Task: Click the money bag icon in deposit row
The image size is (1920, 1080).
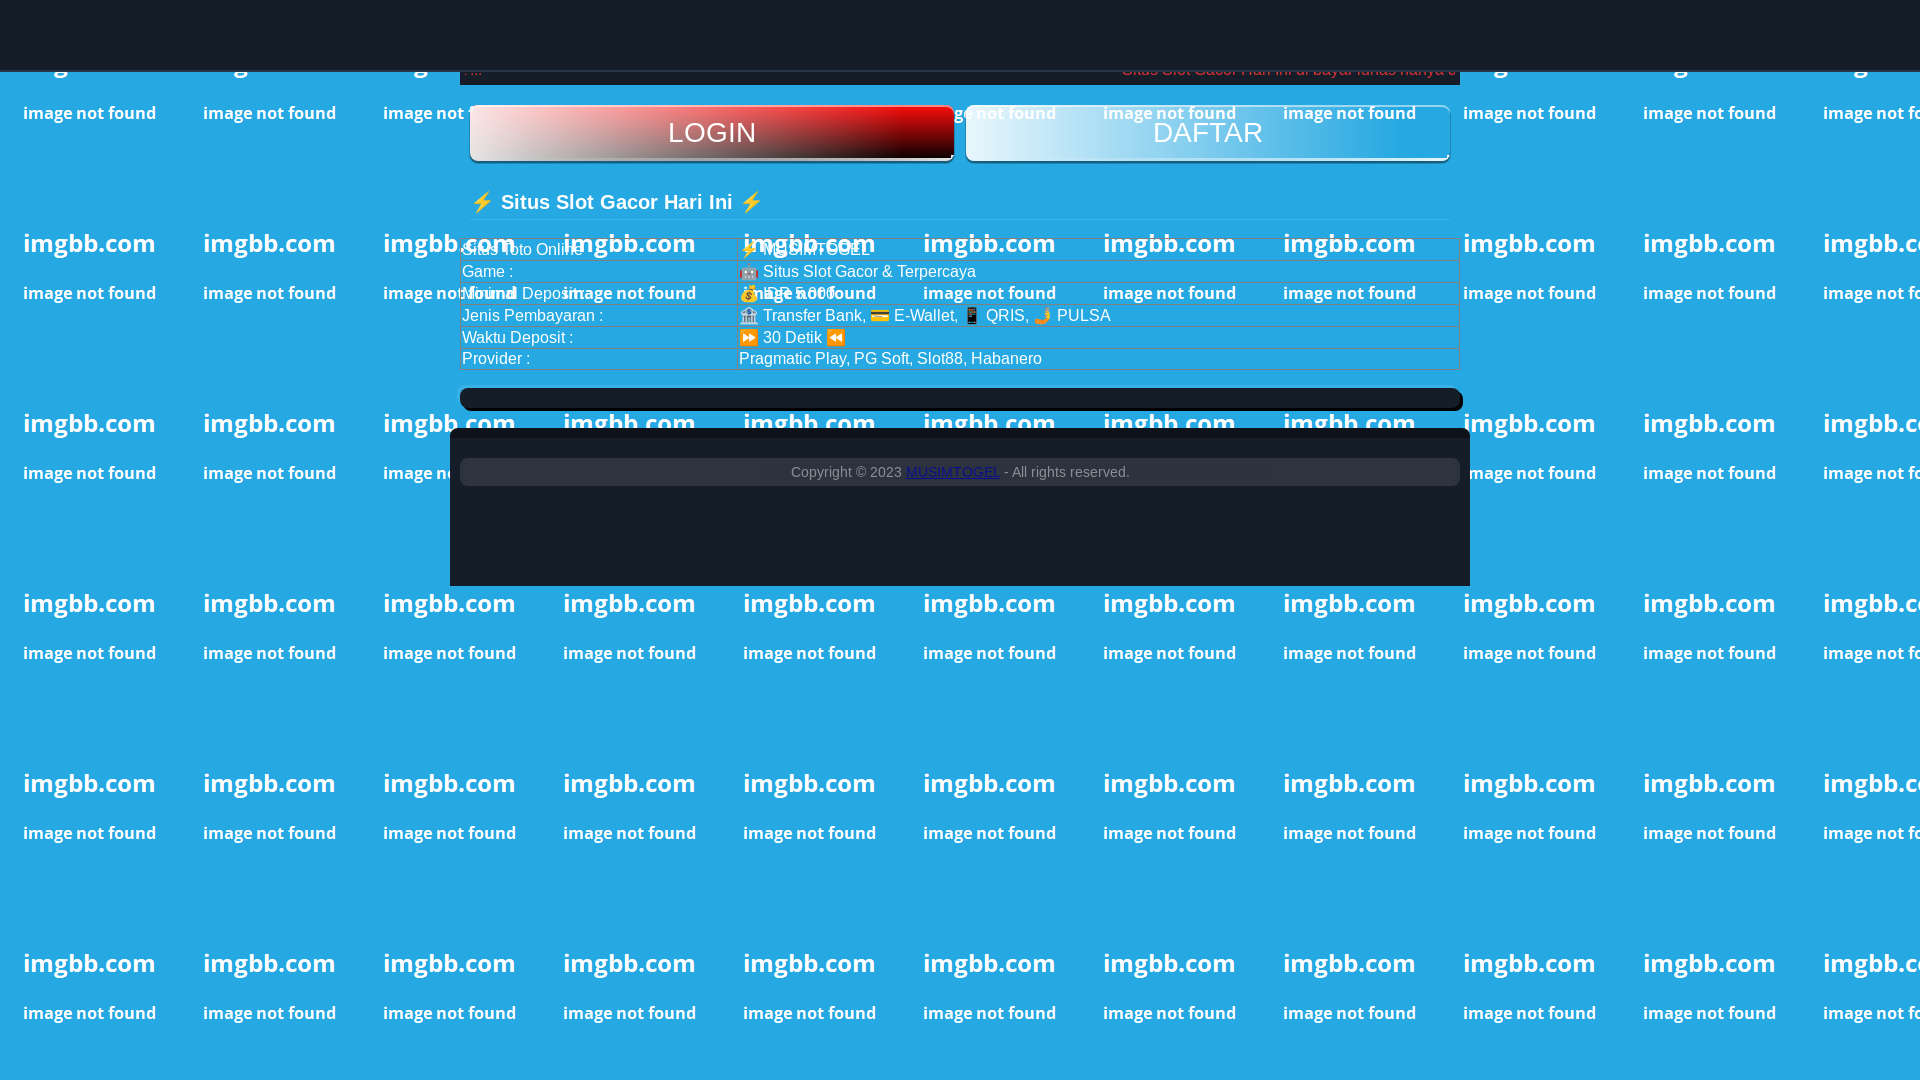Action: (x=749, y=293)
